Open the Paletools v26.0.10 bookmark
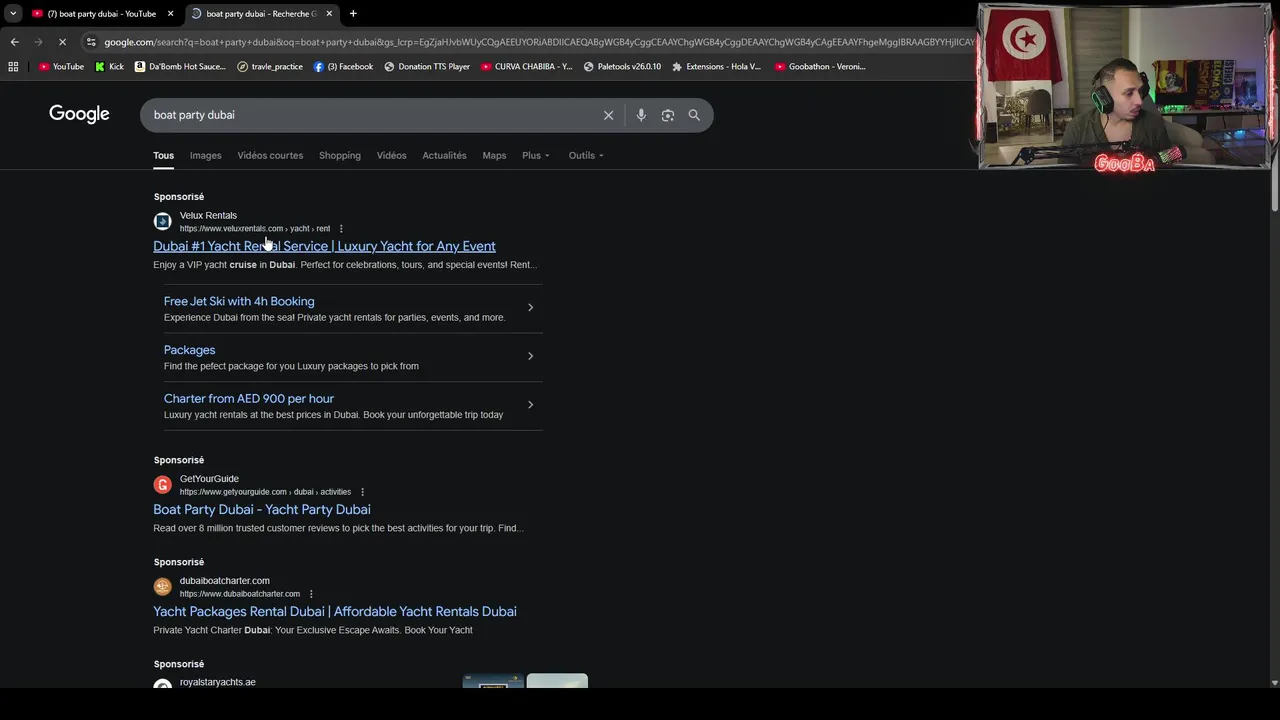The width and height of the screenshot is (1280, 720). click(x=622, y=67)
